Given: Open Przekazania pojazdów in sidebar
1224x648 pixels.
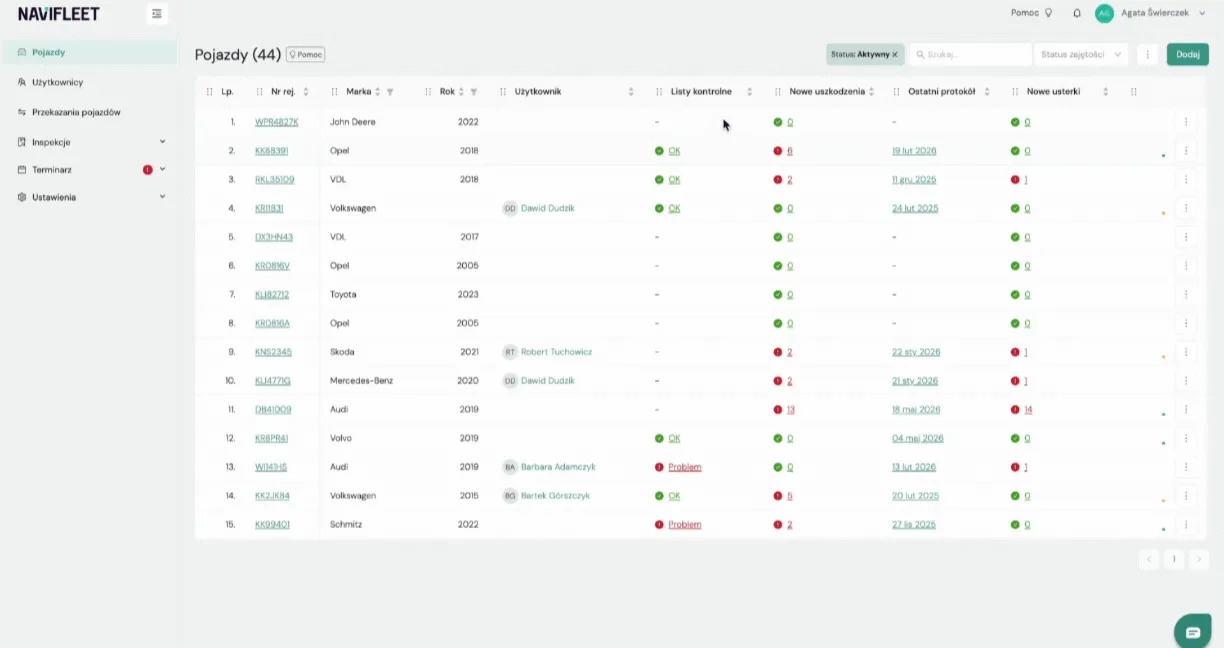Looking at the screenshot, I should point(76,112).
